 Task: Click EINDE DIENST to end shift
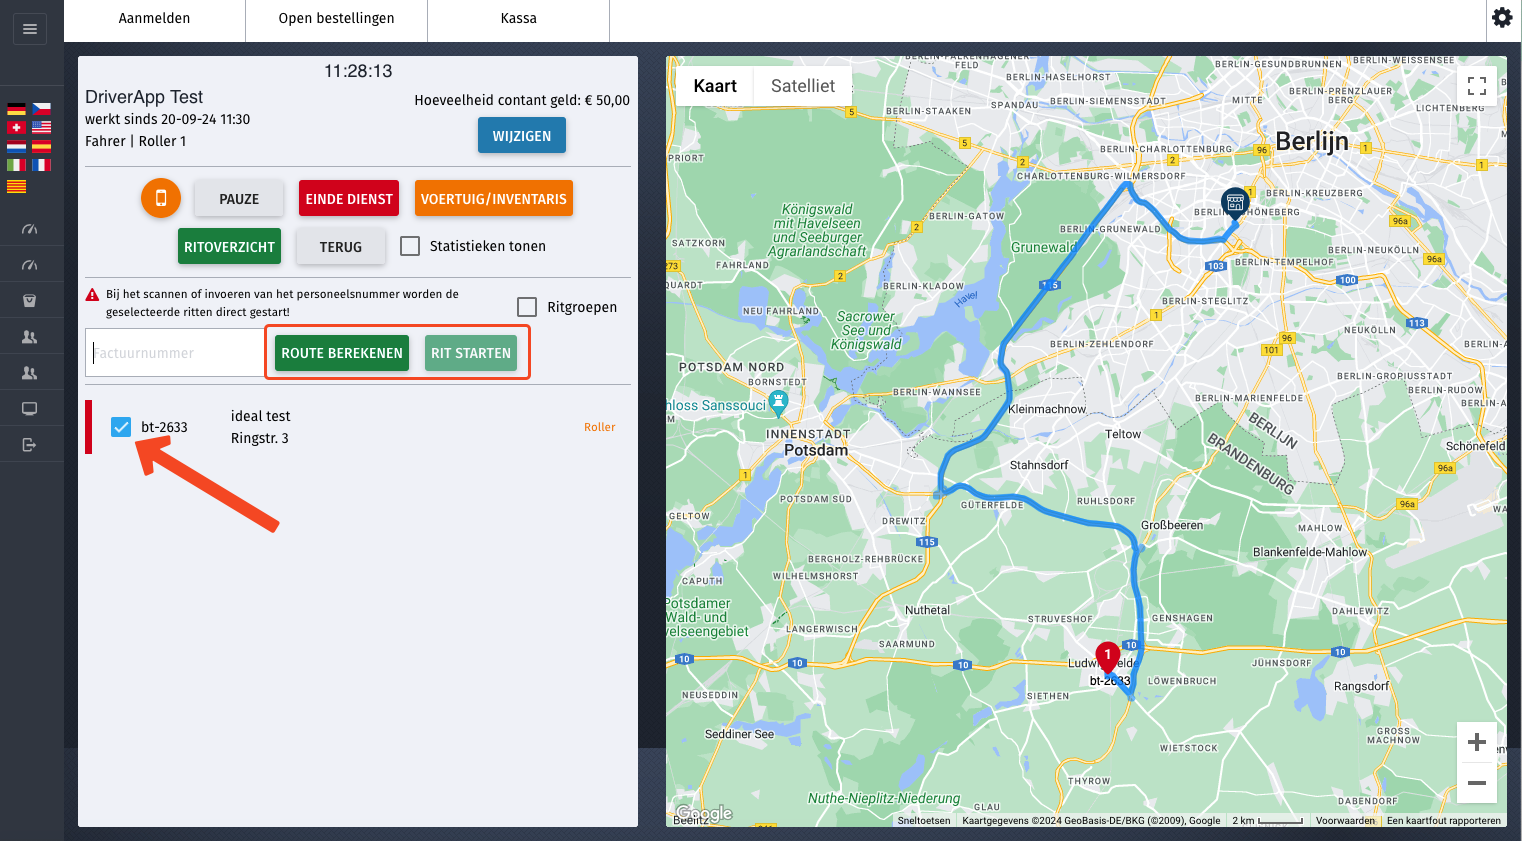coord(349,199)
